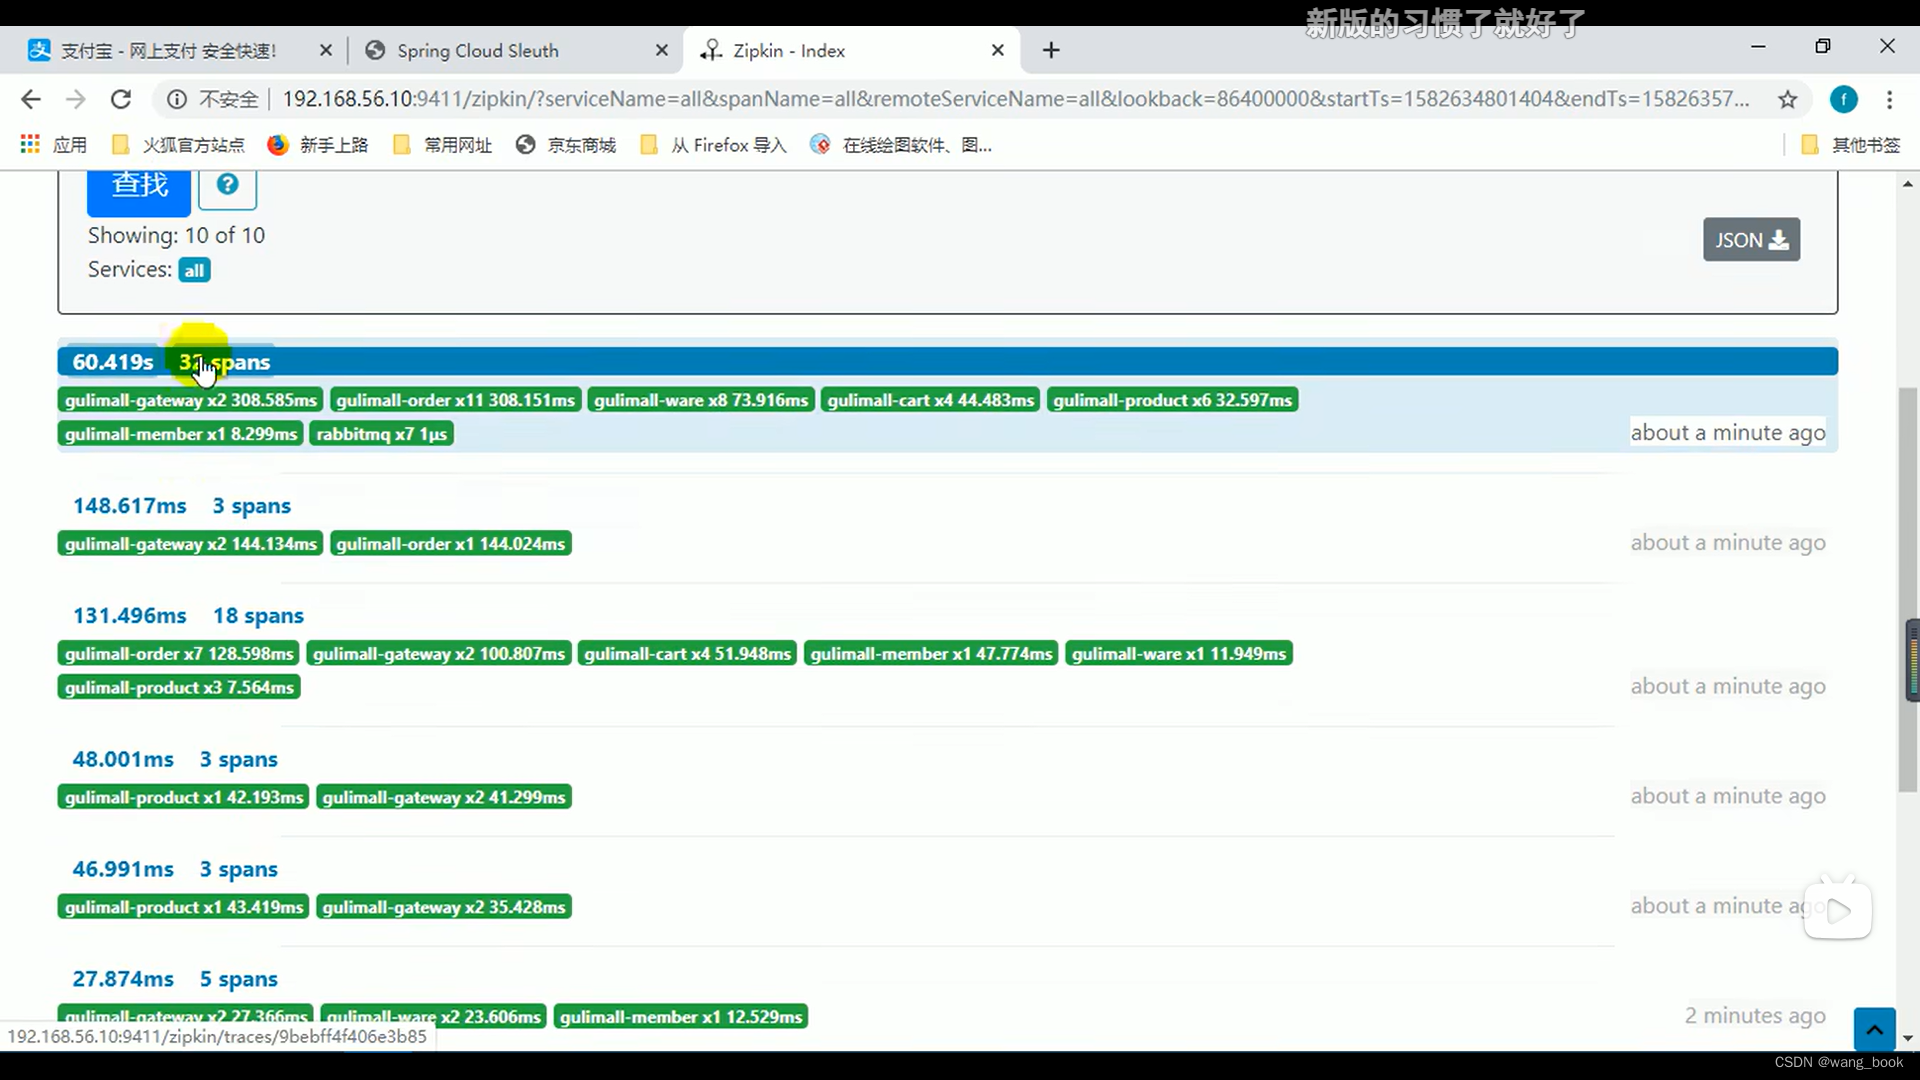Download traces with the JSON button
Image resolution: width=1920 pixels, height=1080 pixels.
click(x=1751, y=240)
